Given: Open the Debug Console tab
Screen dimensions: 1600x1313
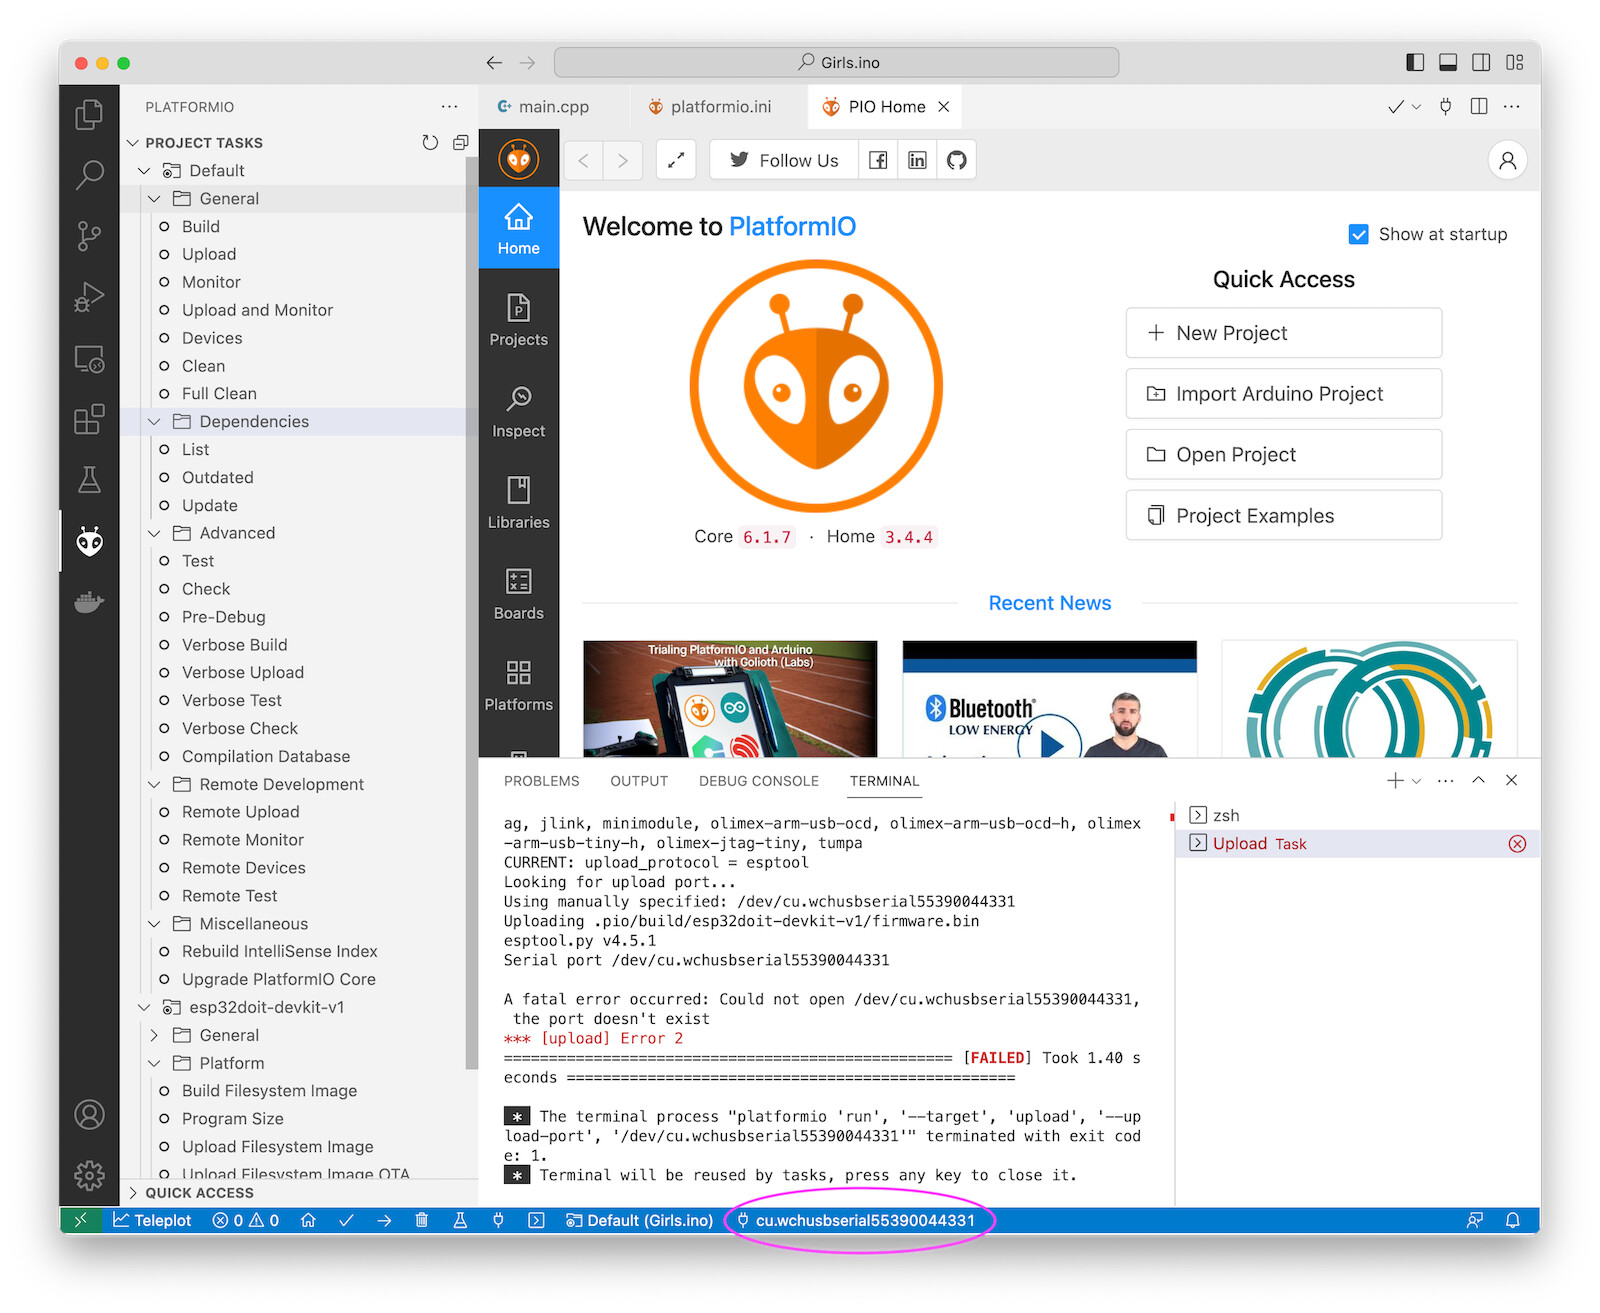Looking at the screenshot, I should pos(759,781).
